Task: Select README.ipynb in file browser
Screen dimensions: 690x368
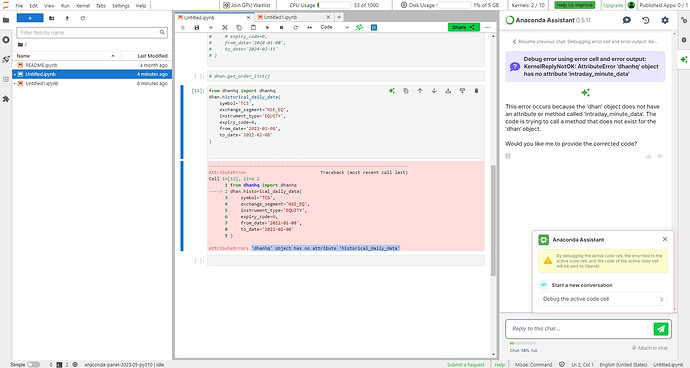Action: tap(92, 65)
